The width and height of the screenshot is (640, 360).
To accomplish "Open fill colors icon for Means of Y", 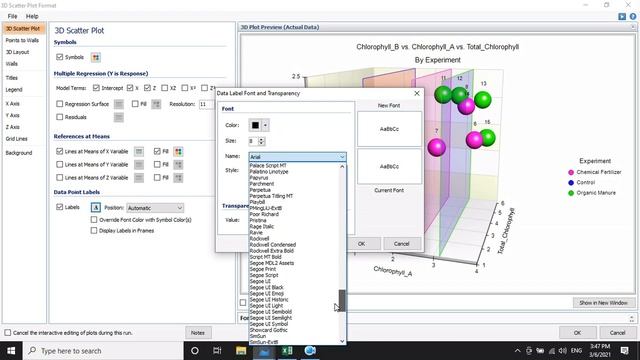I will point(178,164).
